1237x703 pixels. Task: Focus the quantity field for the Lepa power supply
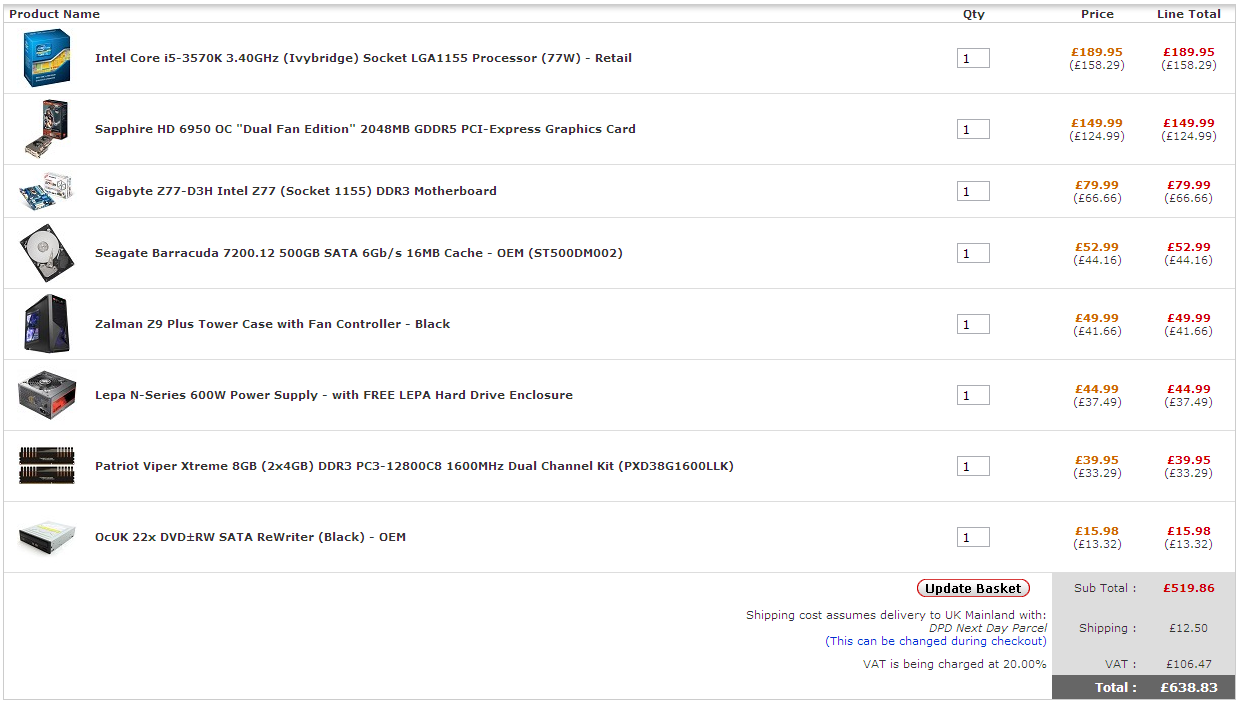(x=972, y=396)
